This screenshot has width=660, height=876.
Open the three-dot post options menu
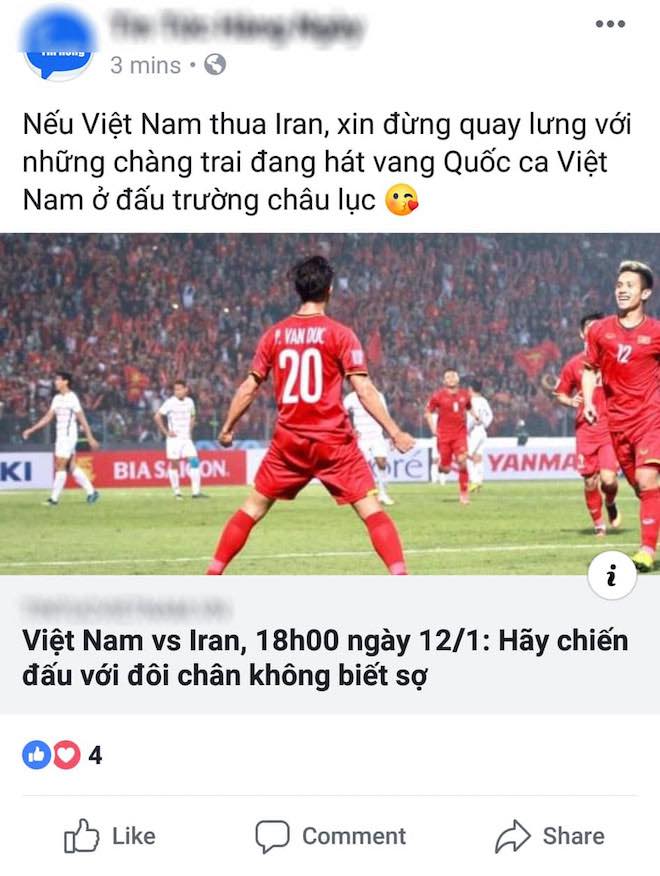pos(610,23)
